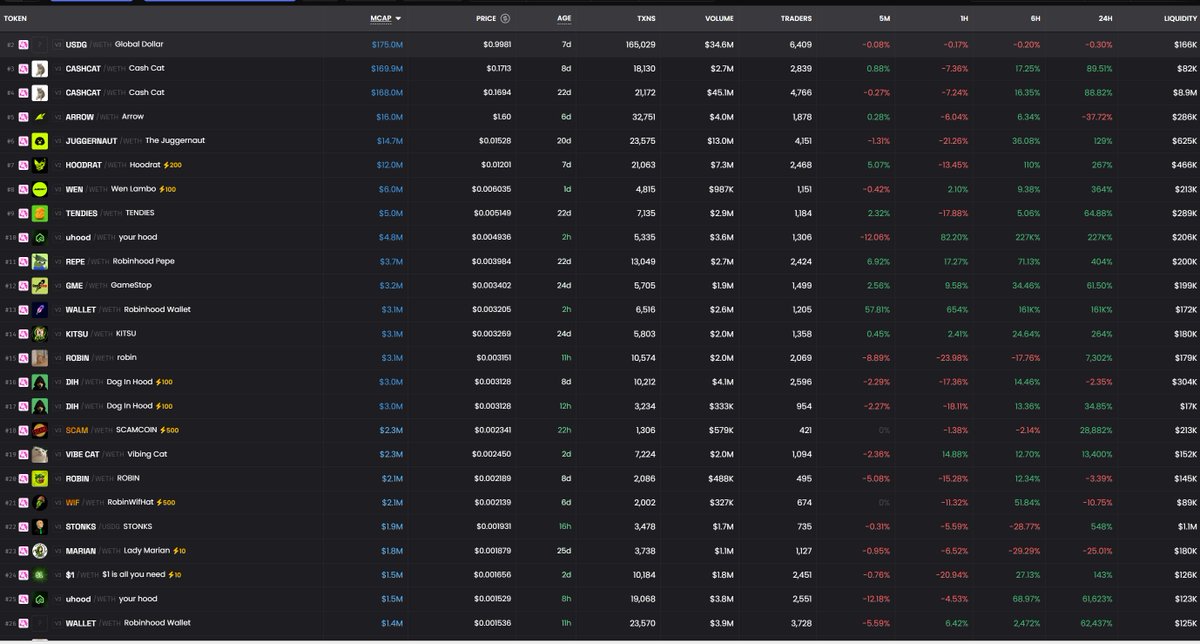Click the 6,409 traders value
Image resolution: width=1200 pixels, height=644 pixels.
point(800,45)
